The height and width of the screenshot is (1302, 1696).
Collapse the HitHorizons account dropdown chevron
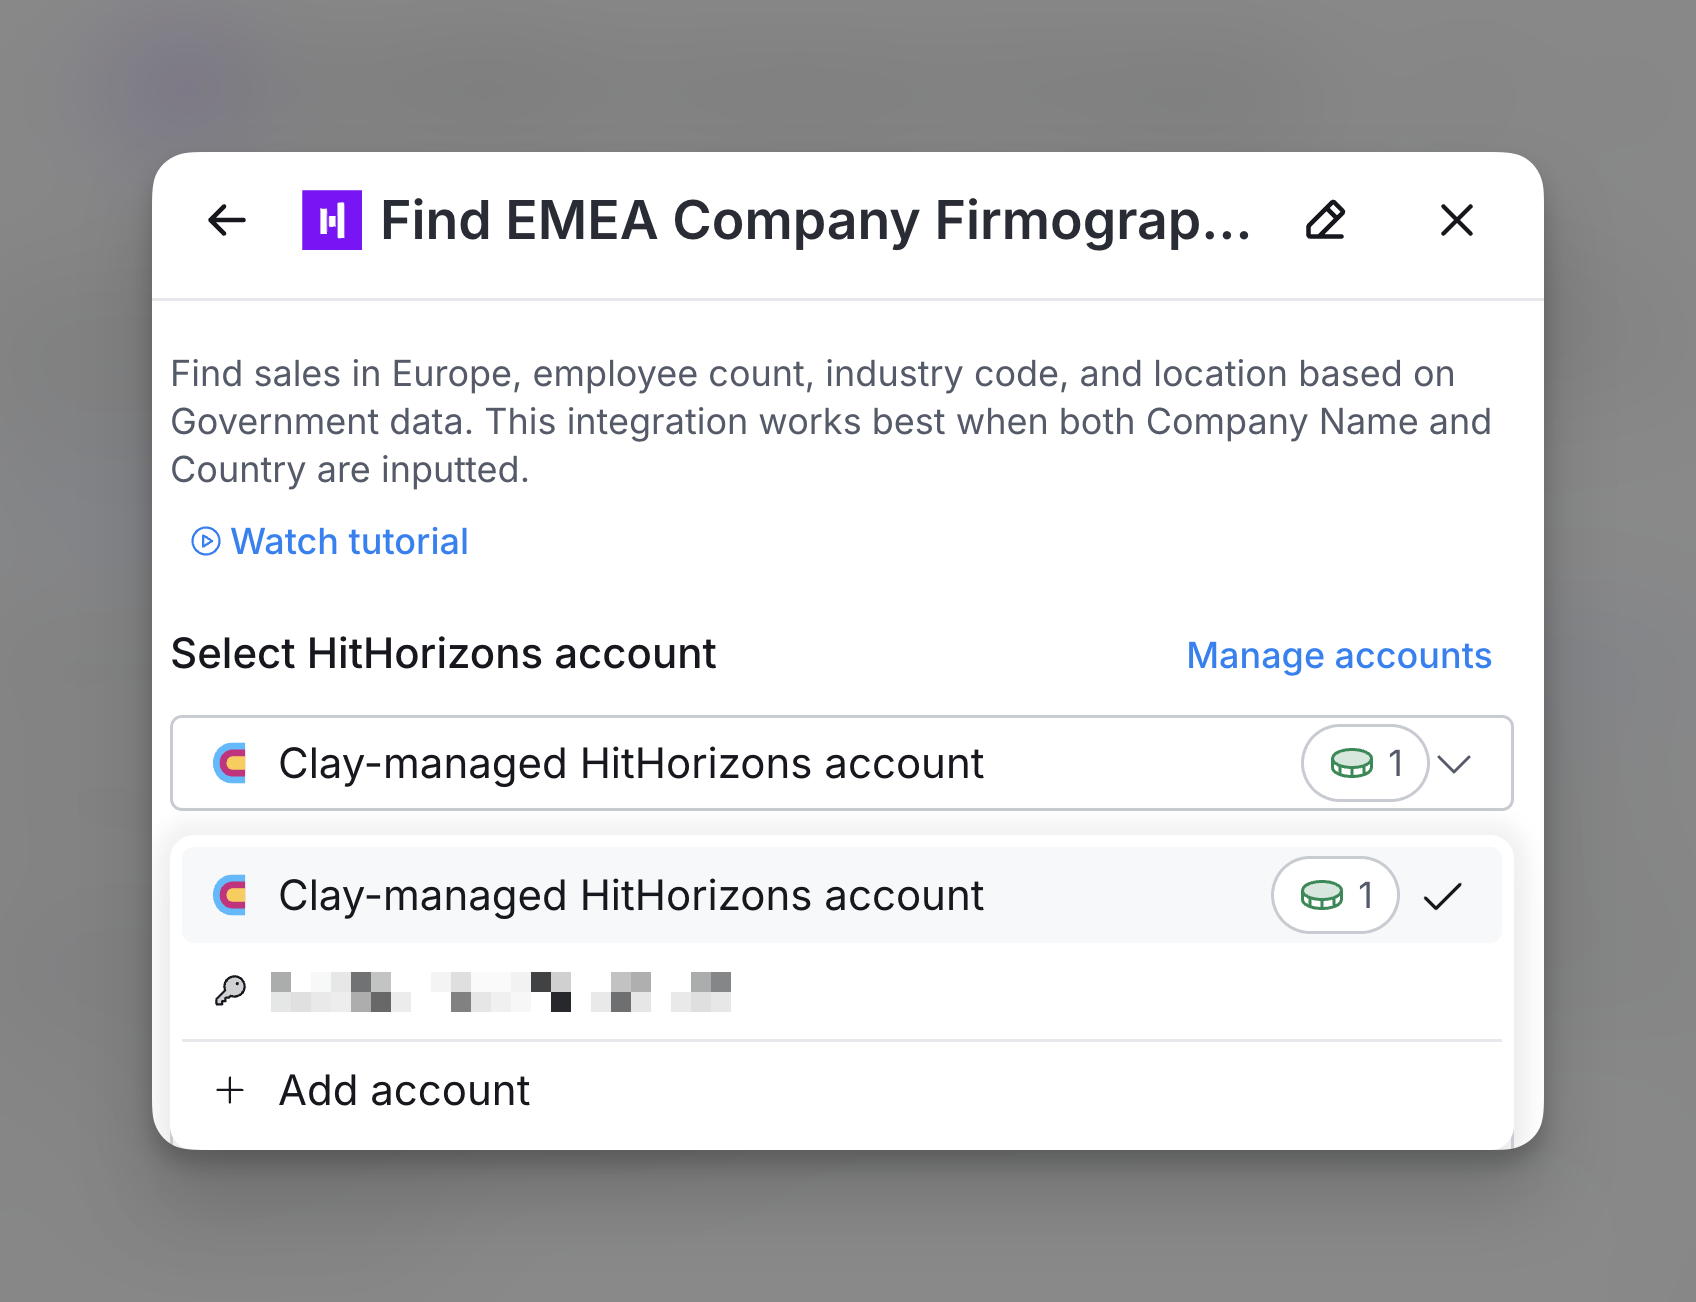click(1454, 764)
